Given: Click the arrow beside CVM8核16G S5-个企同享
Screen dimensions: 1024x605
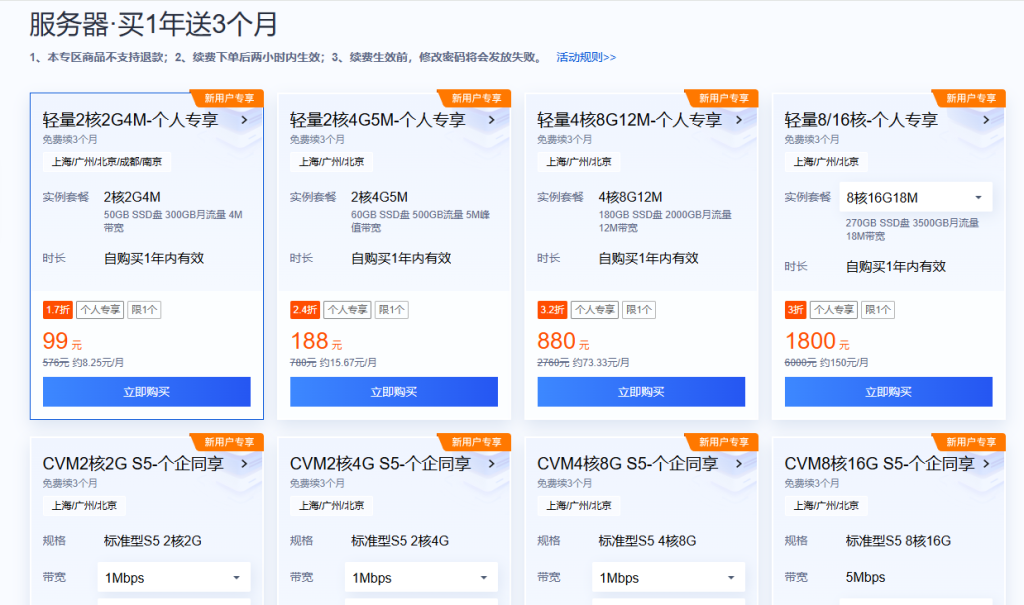Looking at the screenshot, I should point(985,464).
